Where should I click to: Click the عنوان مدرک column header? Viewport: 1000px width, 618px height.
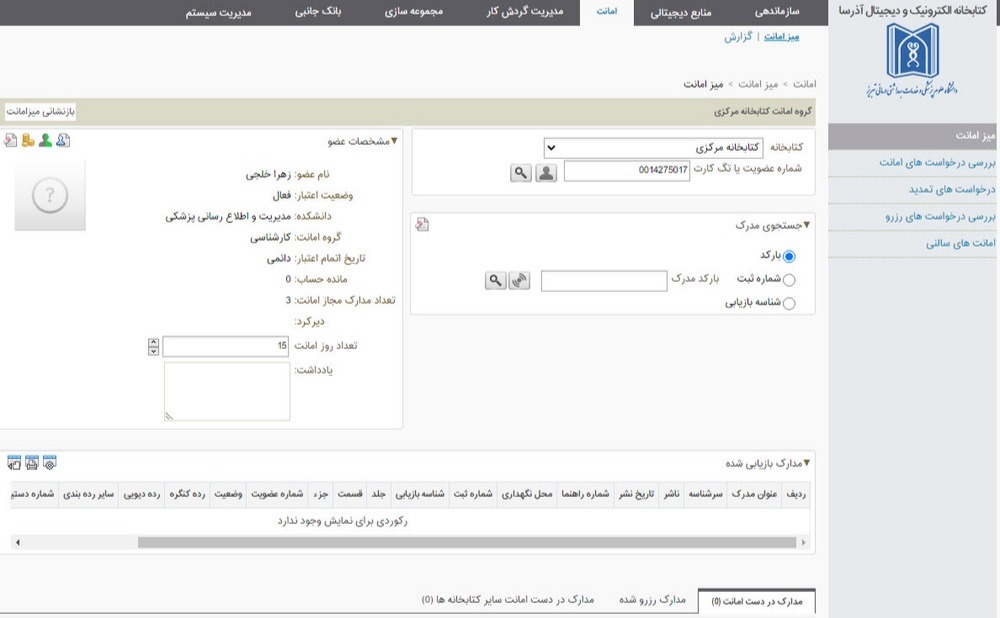point(754,494)
